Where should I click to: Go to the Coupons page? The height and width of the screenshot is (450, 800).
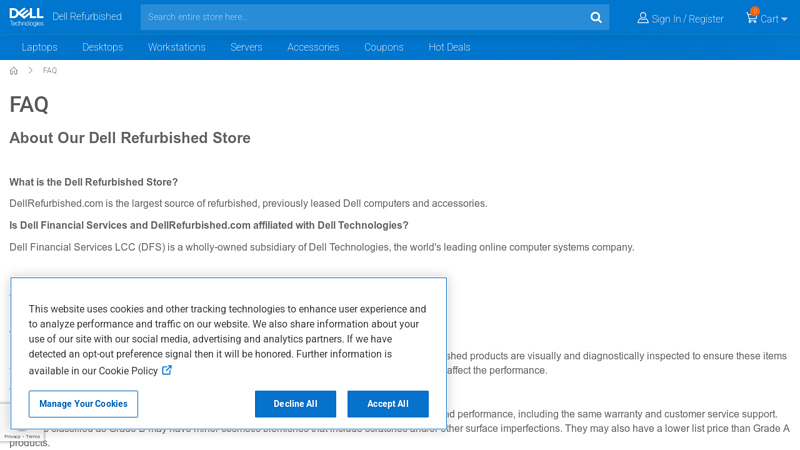[x=384, y=47]
